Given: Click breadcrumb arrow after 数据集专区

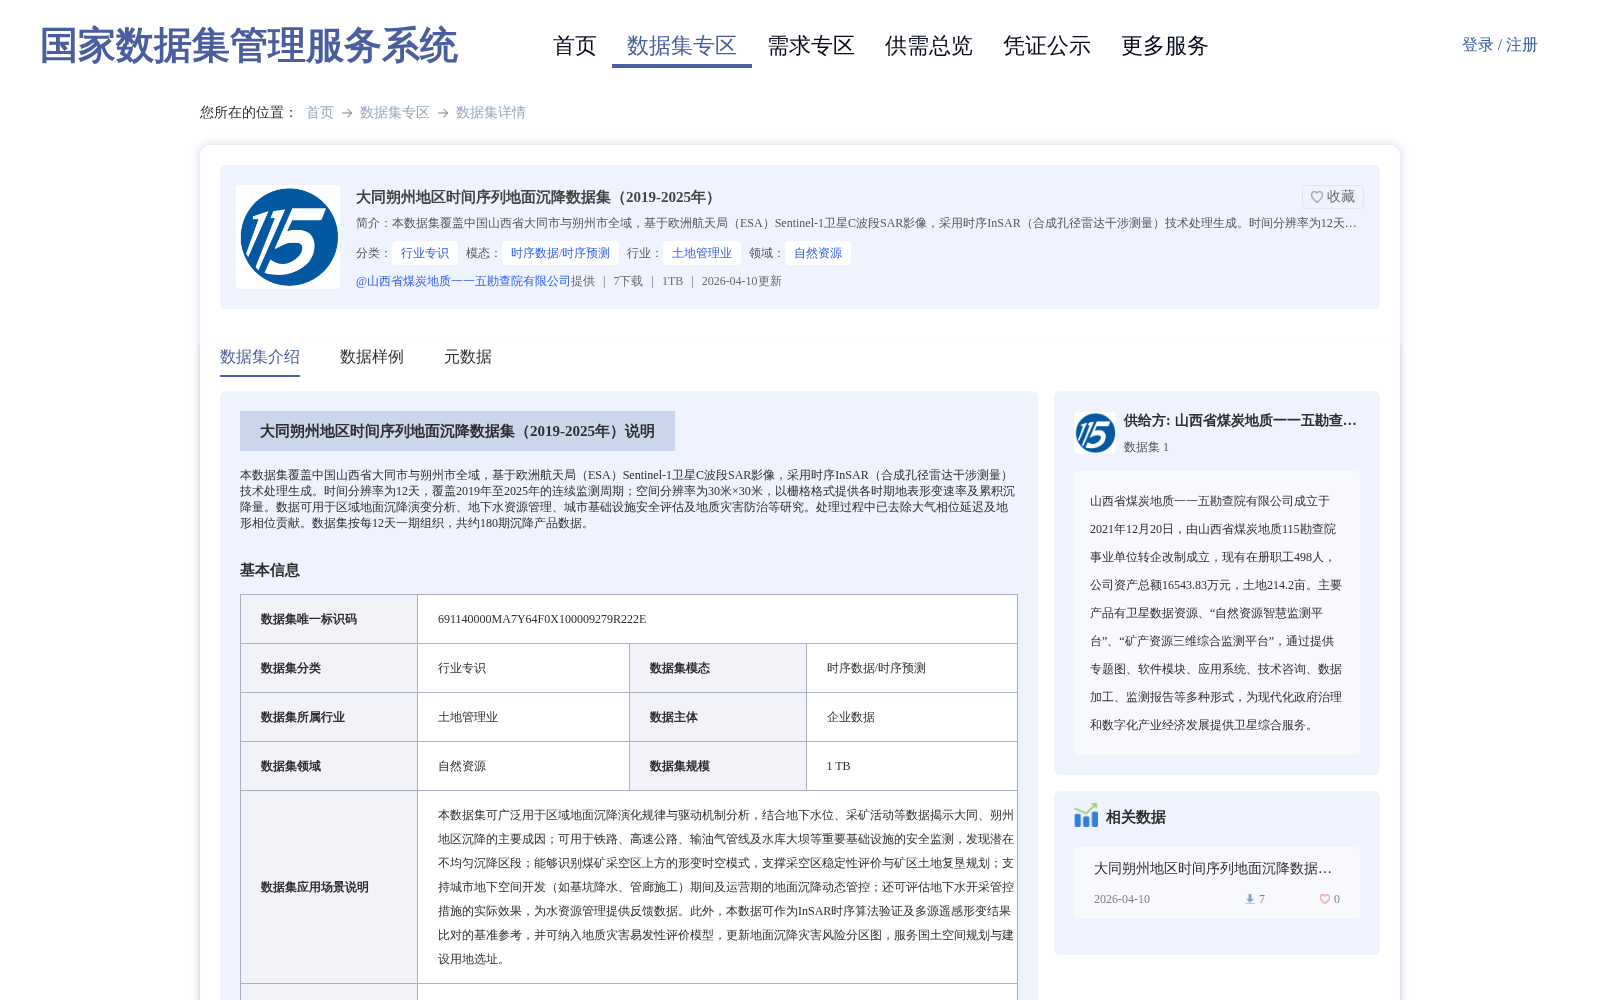Looking at the screenshot, I should click(x=443, y=113).
